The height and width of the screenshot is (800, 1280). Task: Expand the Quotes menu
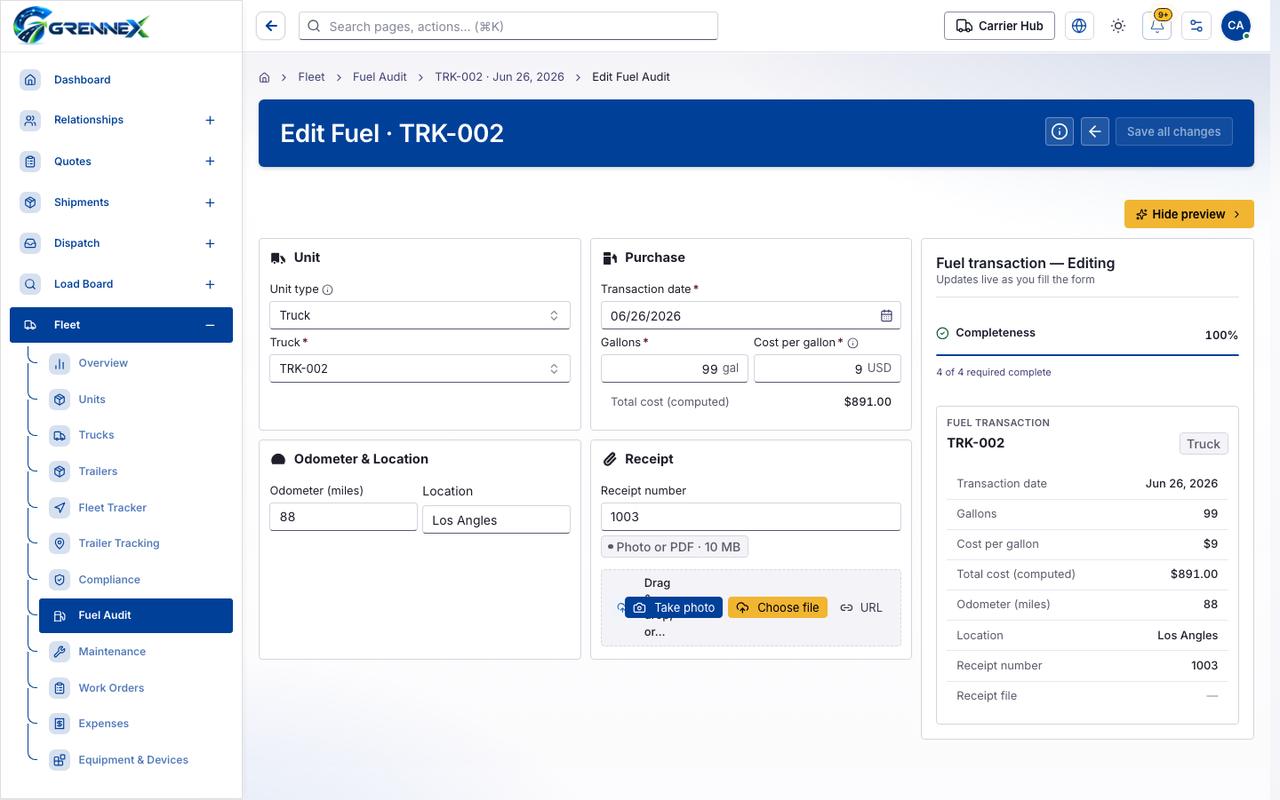click(210, 161)
